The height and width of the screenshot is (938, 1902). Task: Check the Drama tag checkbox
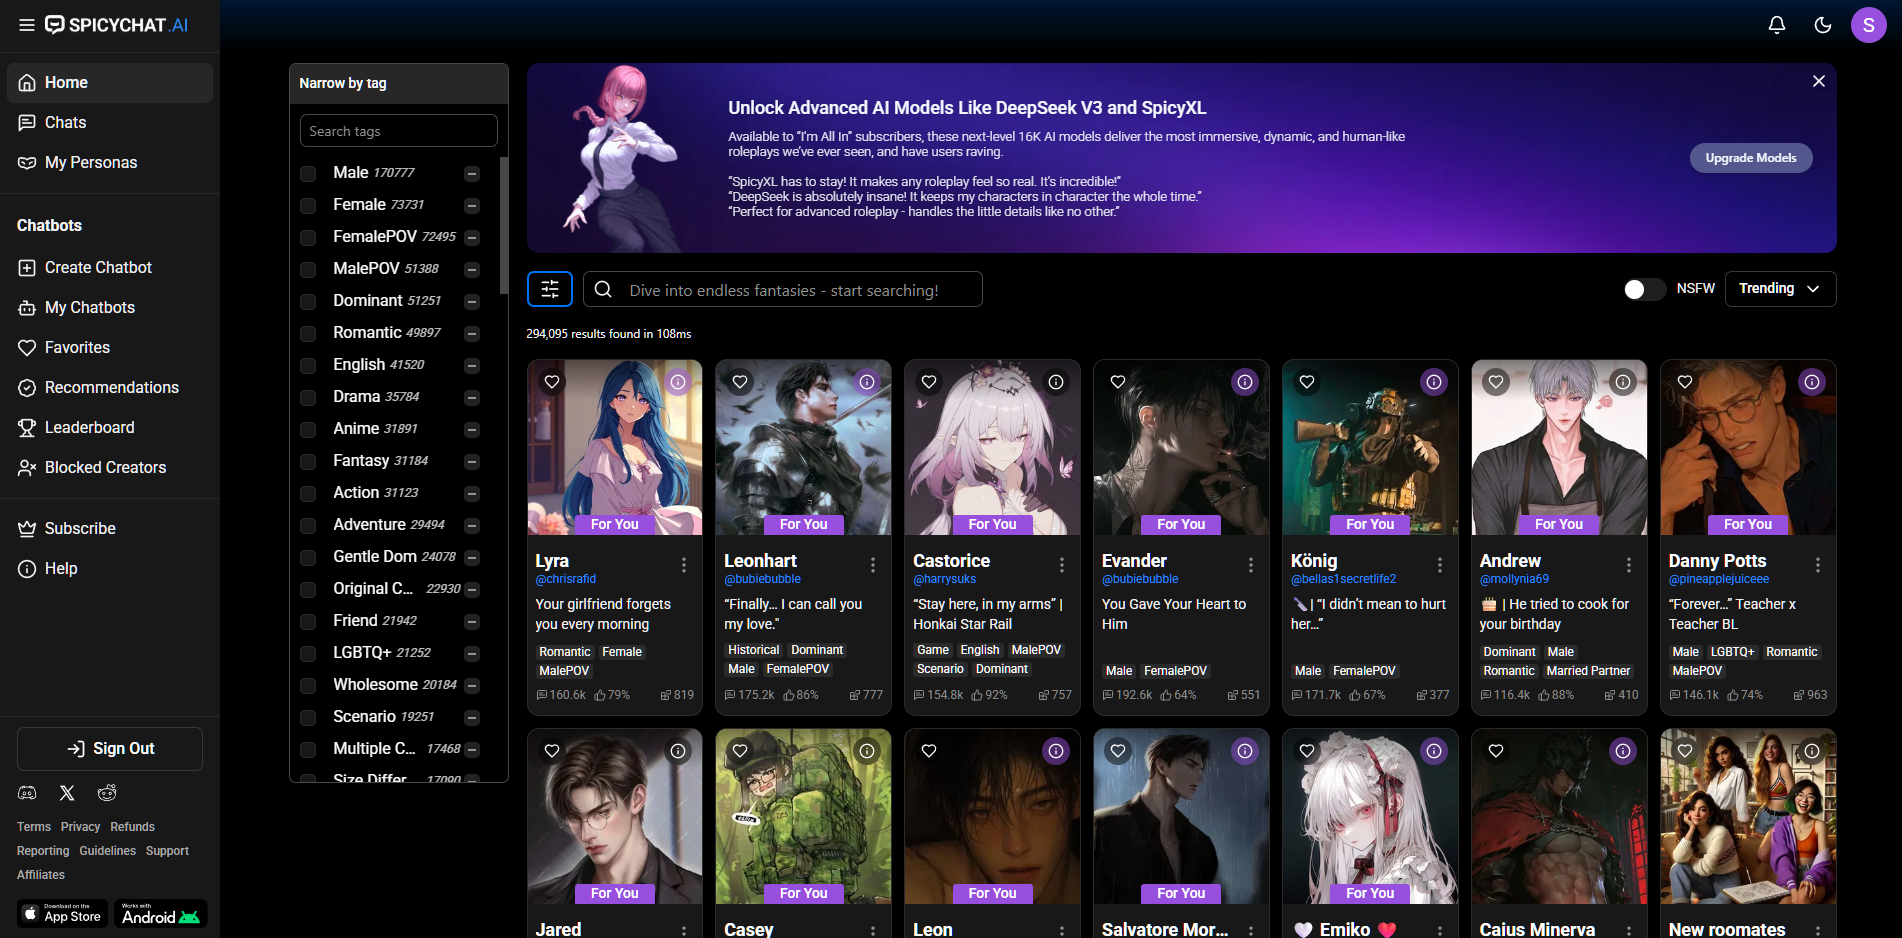click(x=308, y=398)
